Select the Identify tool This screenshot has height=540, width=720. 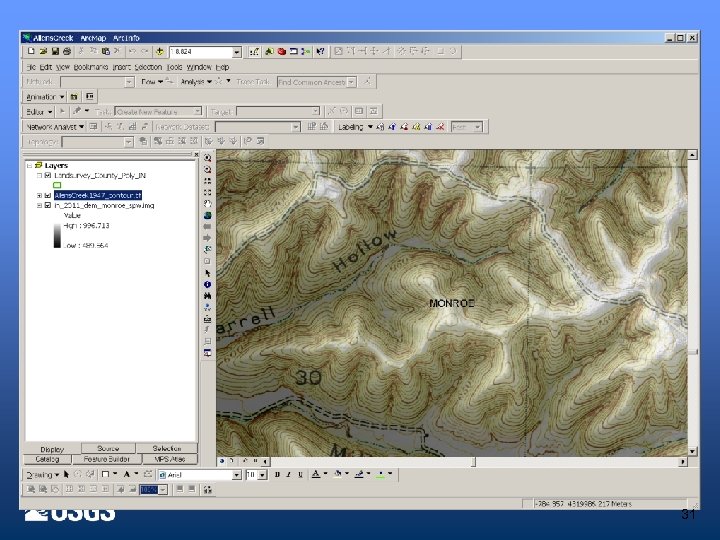pyautogui.click(x=208, y=285)
